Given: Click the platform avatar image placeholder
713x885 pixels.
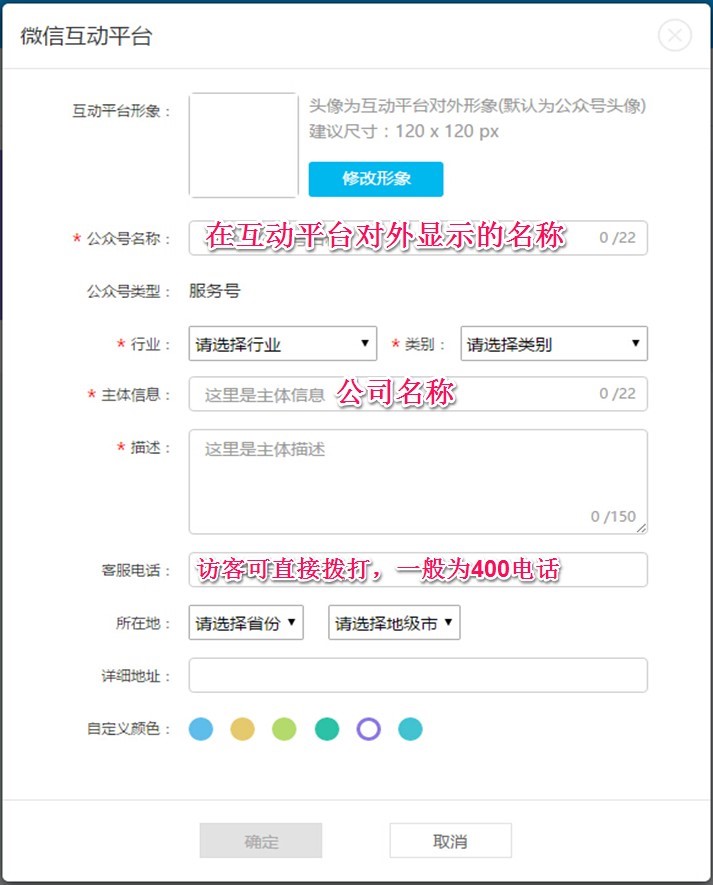Looking at the screenshot, I should pos(243,145).
